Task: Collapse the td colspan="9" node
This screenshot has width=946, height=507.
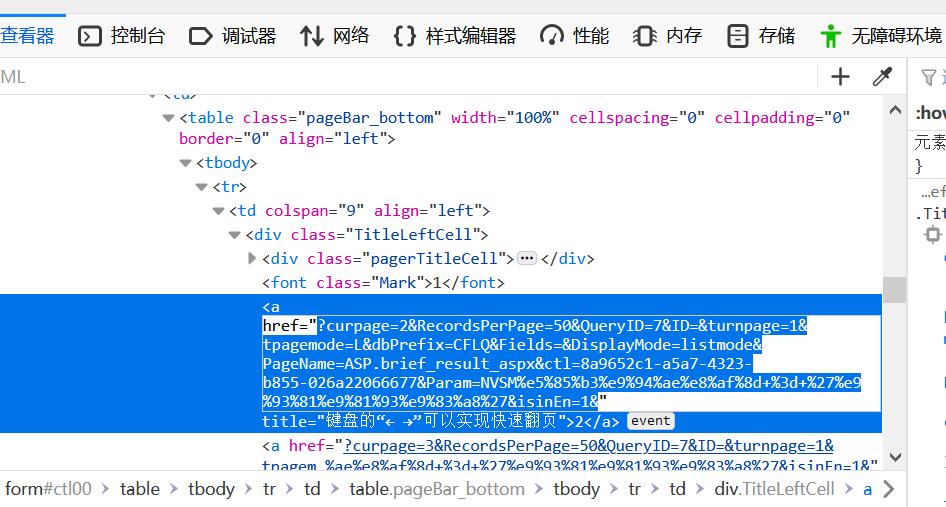Action: [x=219, y=211]
